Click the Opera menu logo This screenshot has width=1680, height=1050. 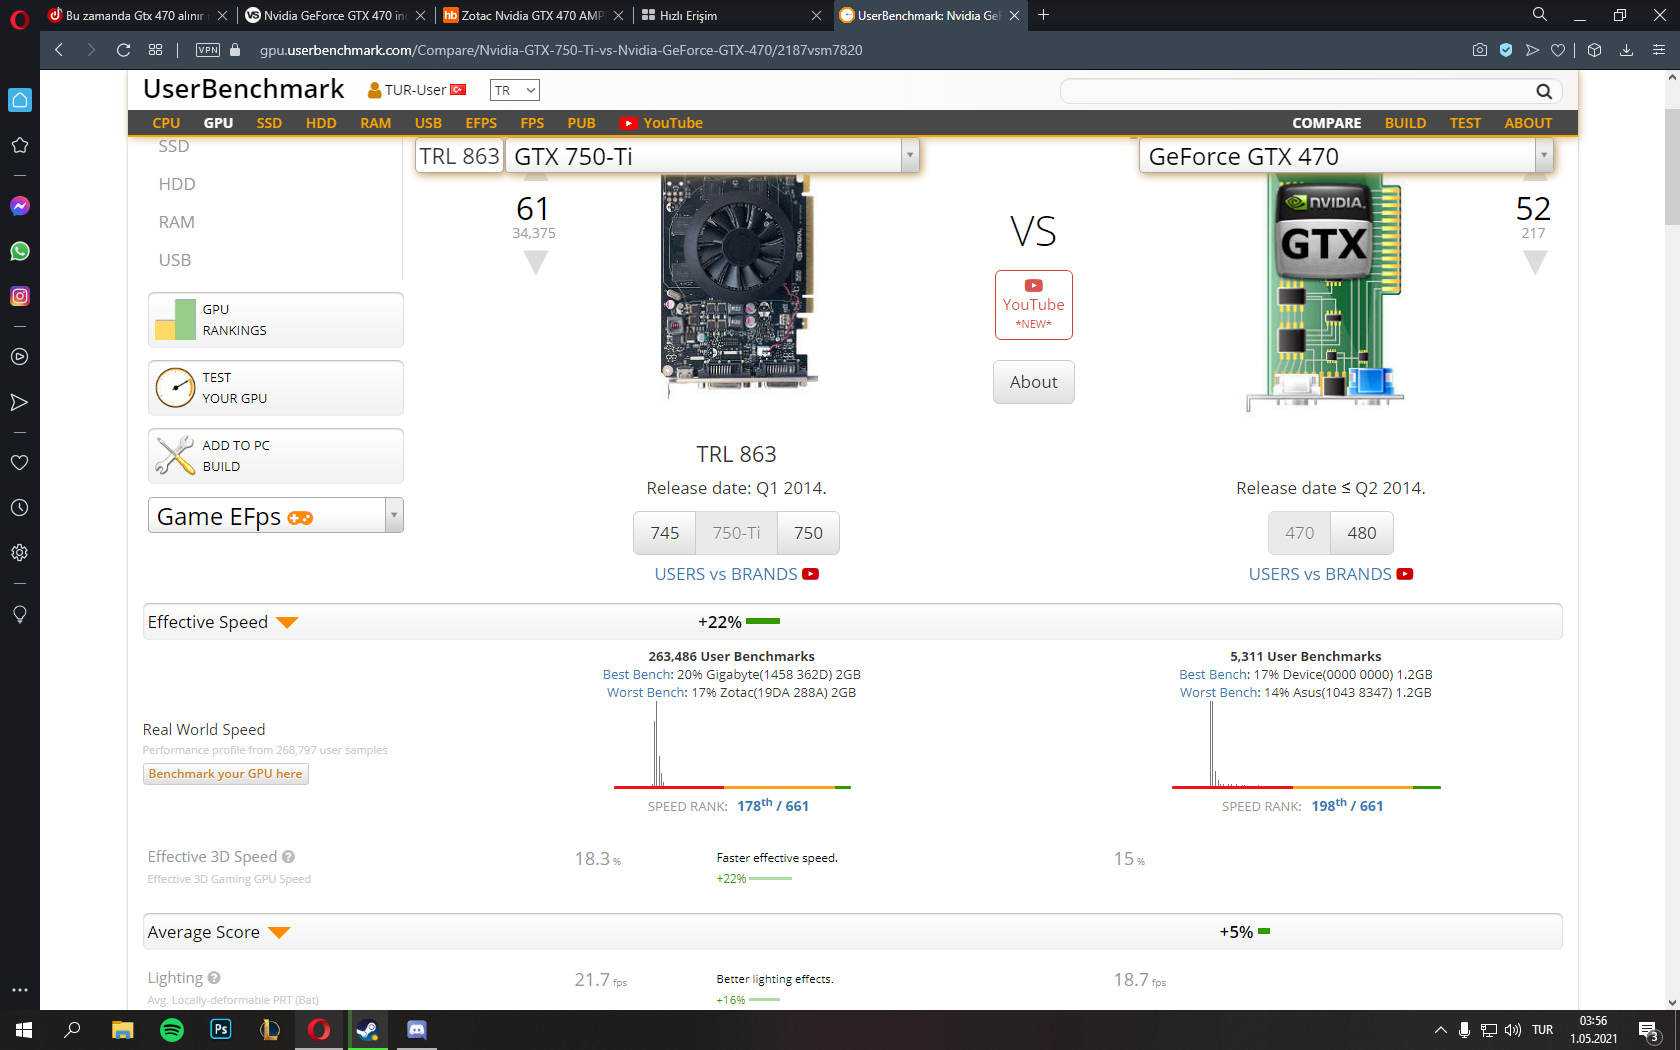click(19, 18)
